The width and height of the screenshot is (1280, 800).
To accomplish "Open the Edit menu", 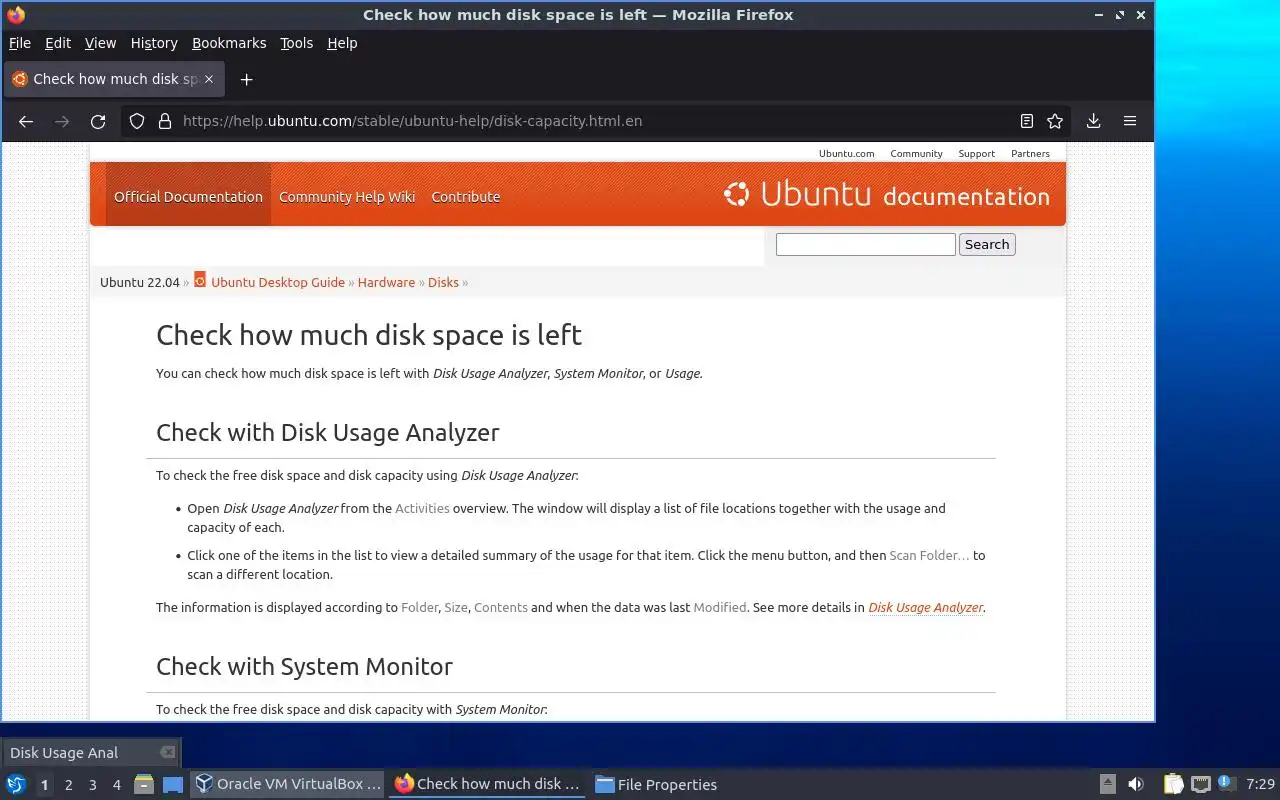I will click(58, 43).
